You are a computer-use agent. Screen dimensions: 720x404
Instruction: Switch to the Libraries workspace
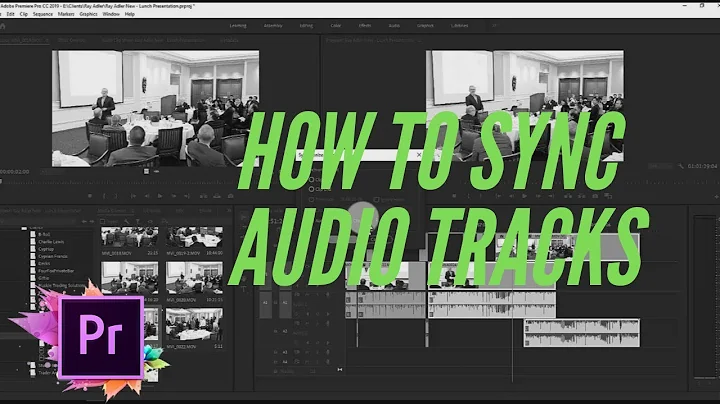[x=460, y=26]
